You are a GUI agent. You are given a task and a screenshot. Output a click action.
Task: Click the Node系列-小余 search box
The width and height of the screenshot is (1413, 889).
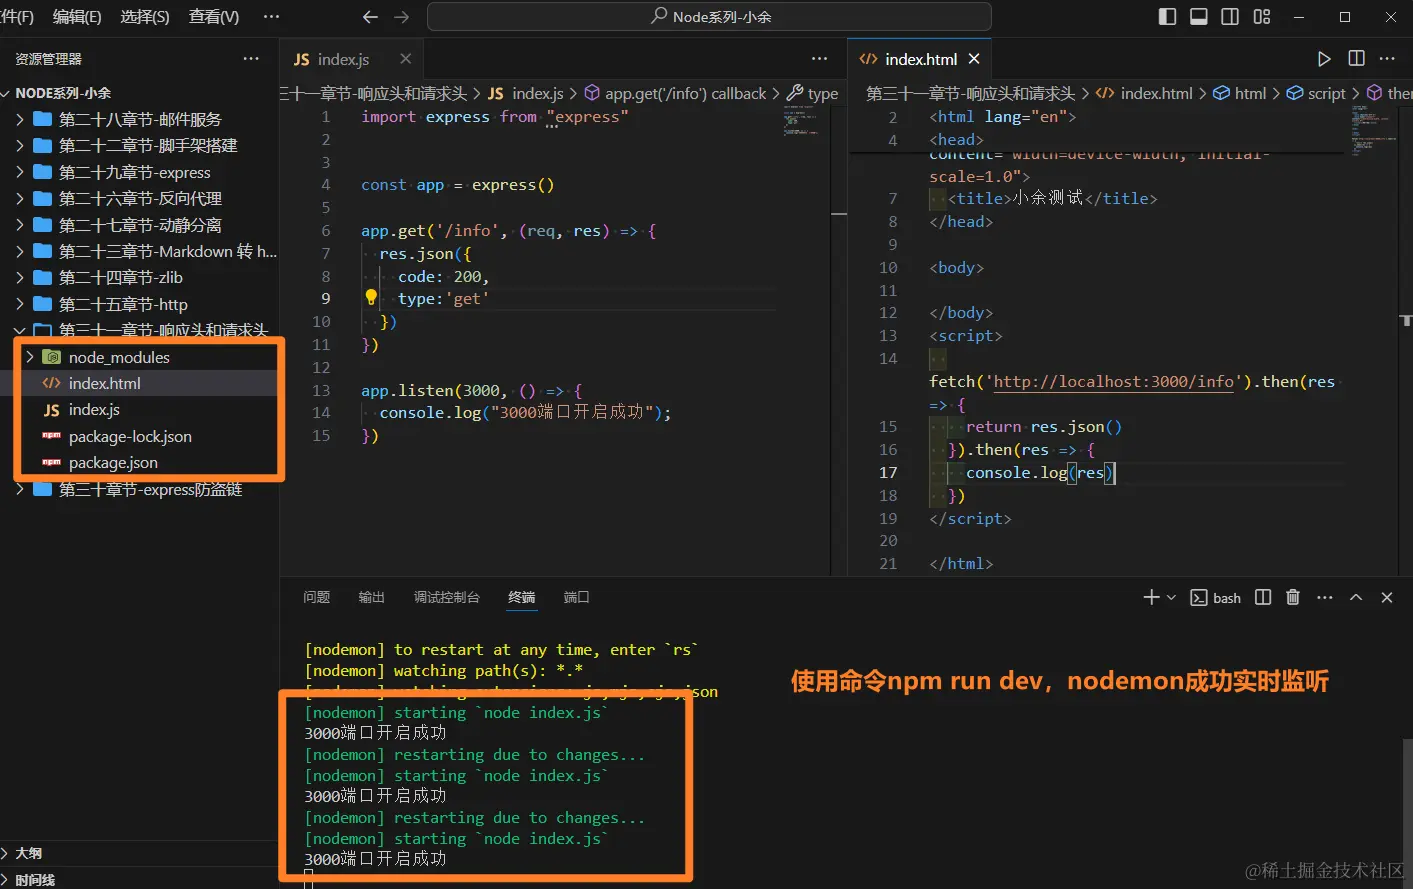point(709,17)
